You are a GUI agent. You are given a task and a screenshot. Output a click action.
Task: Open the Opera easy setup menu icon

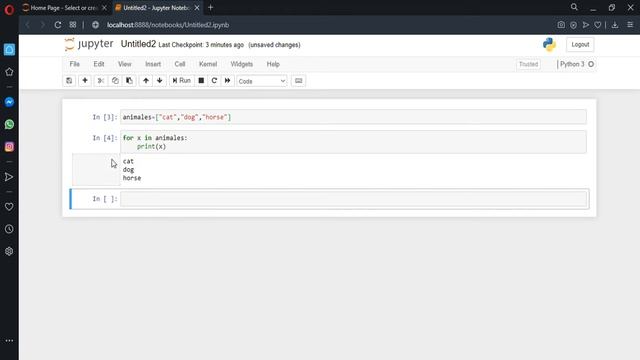tap(630, 25)
